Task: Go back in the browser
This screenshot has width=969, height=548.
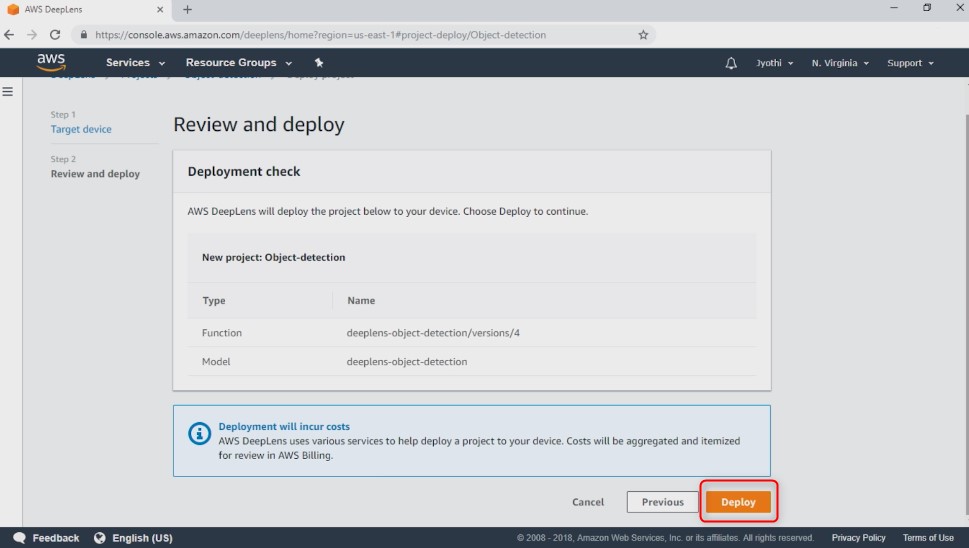Action: click(x=9, y=35)
